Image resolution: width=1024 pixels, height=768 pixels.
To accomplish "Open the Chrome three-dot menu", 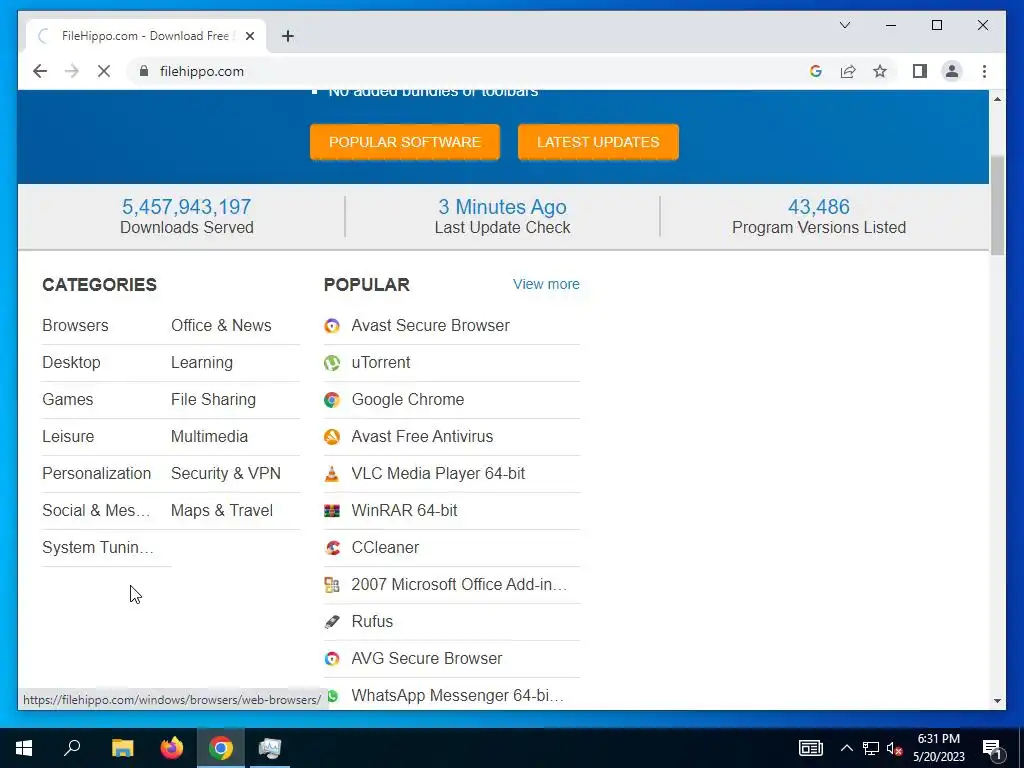I will (984, 71).
